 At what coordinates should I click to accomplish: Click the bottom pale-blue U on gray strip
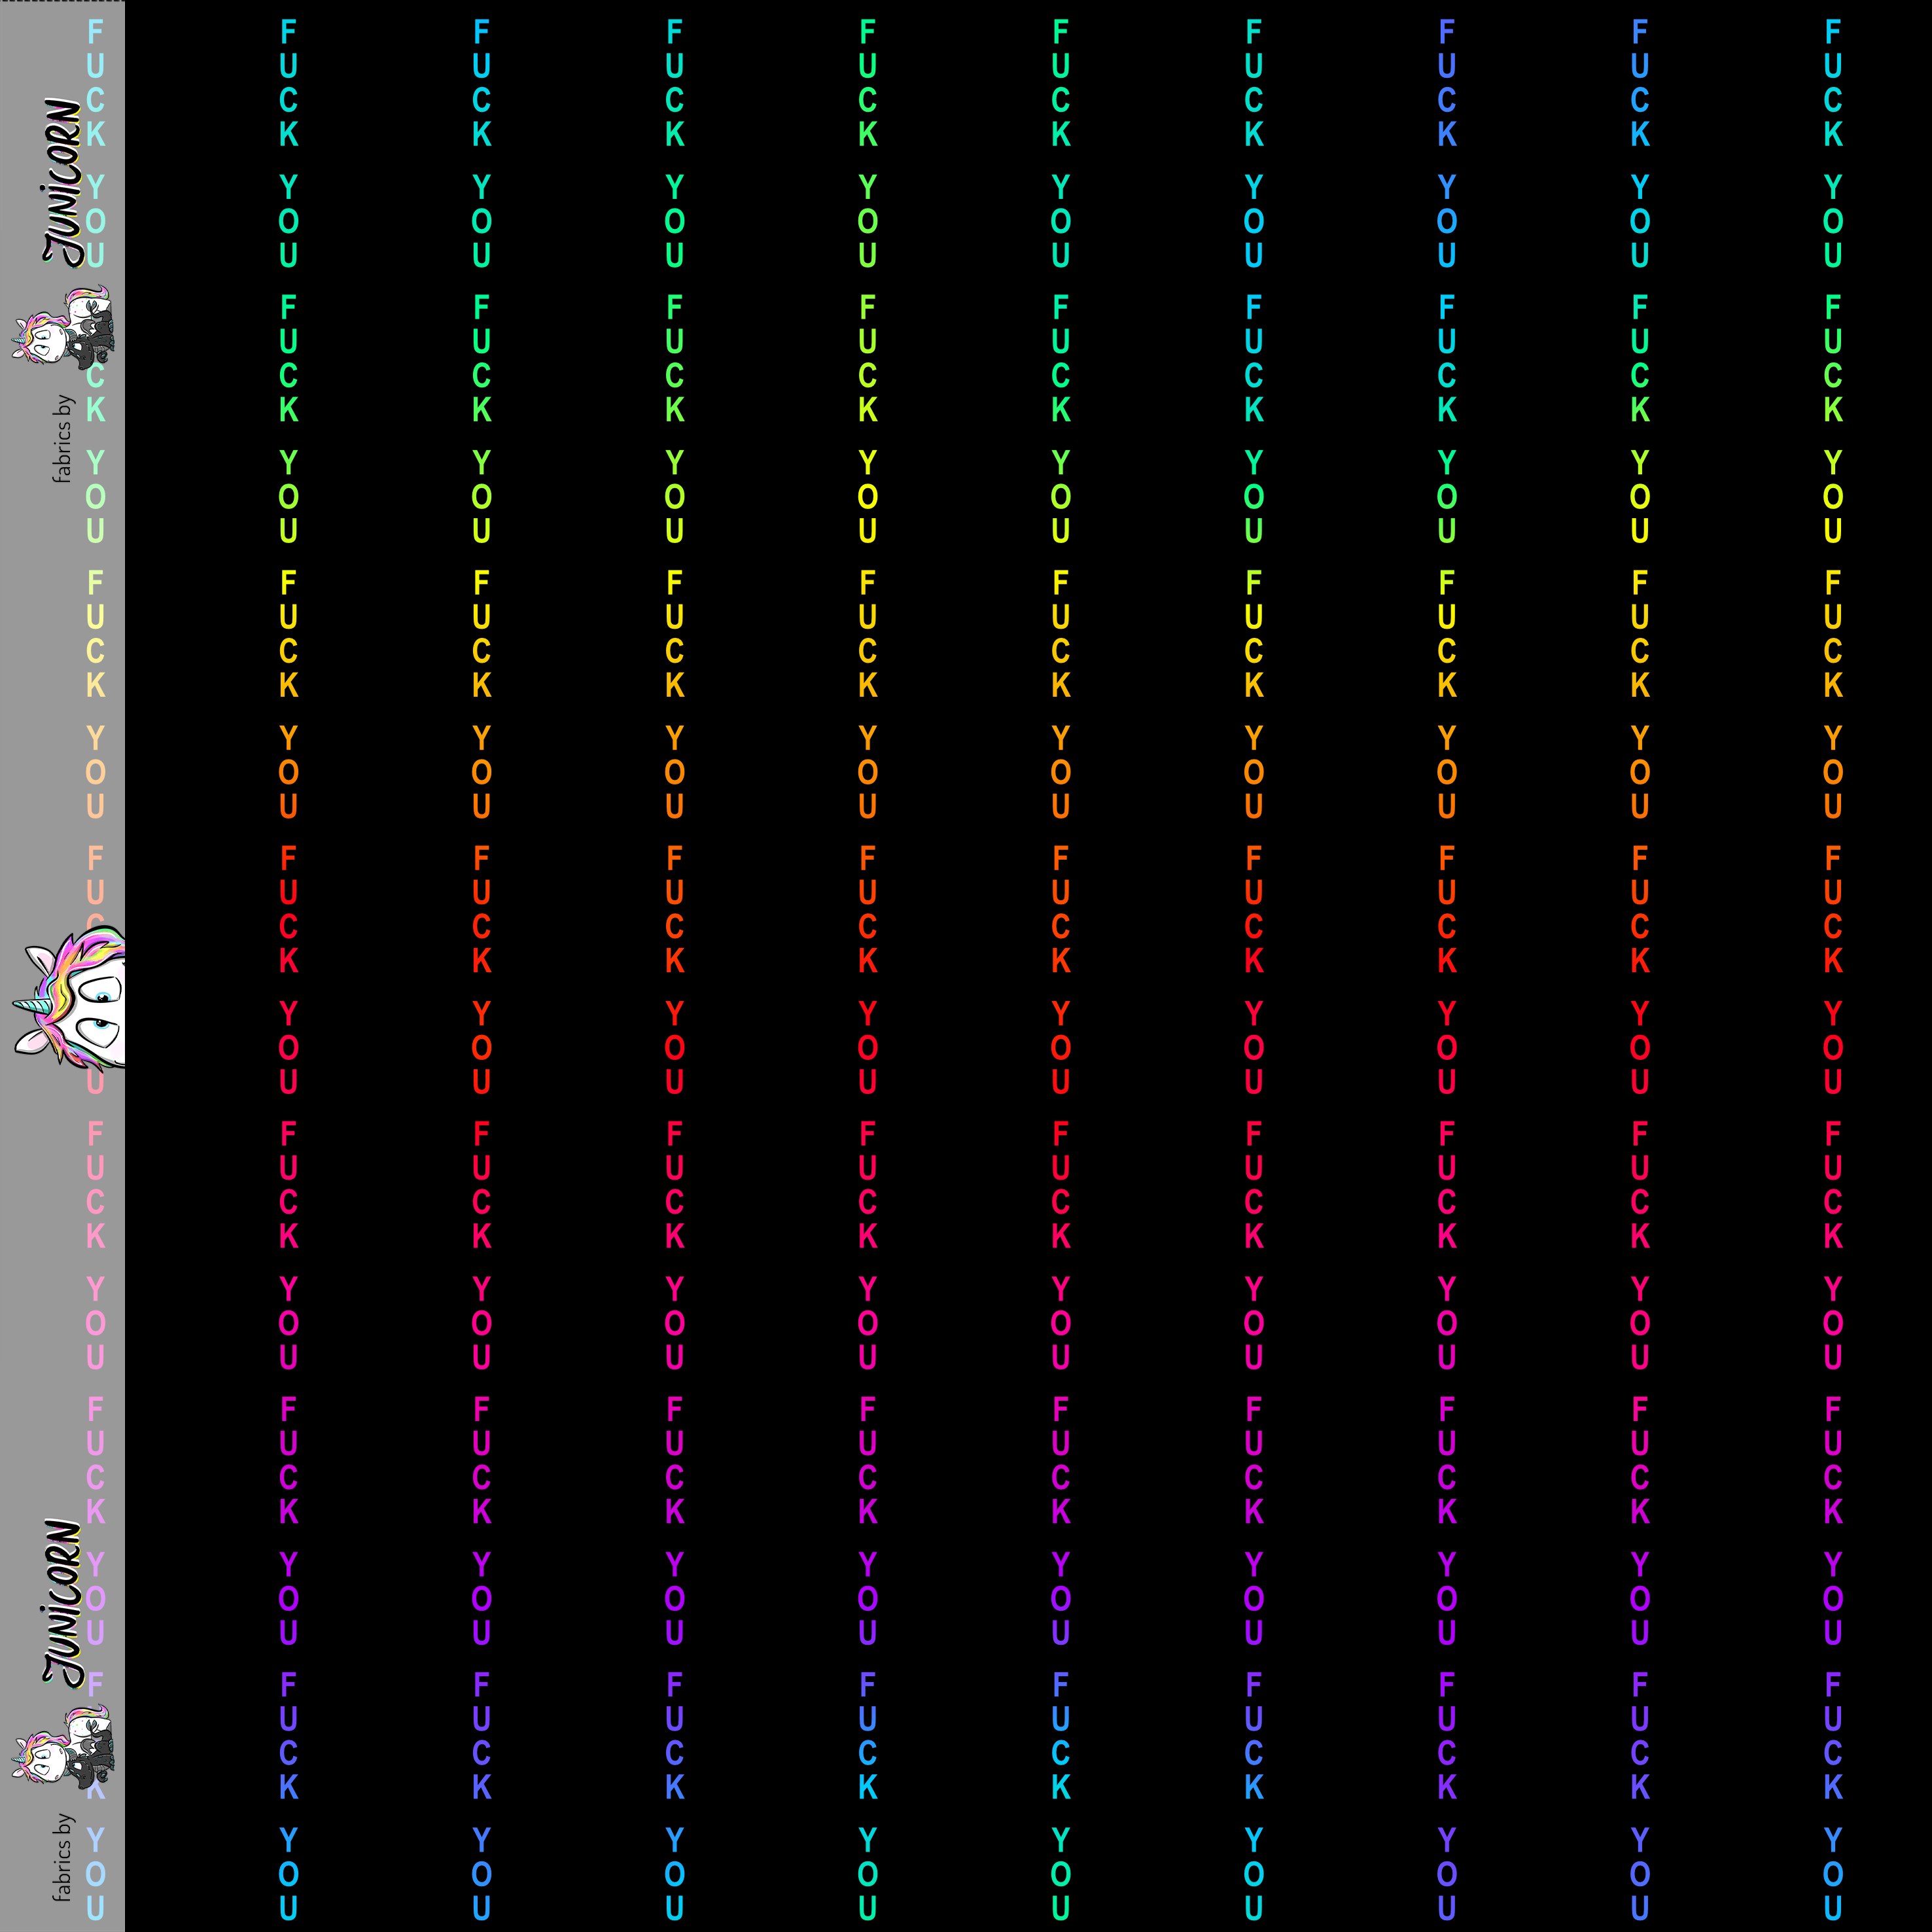tap(95, 1908)
